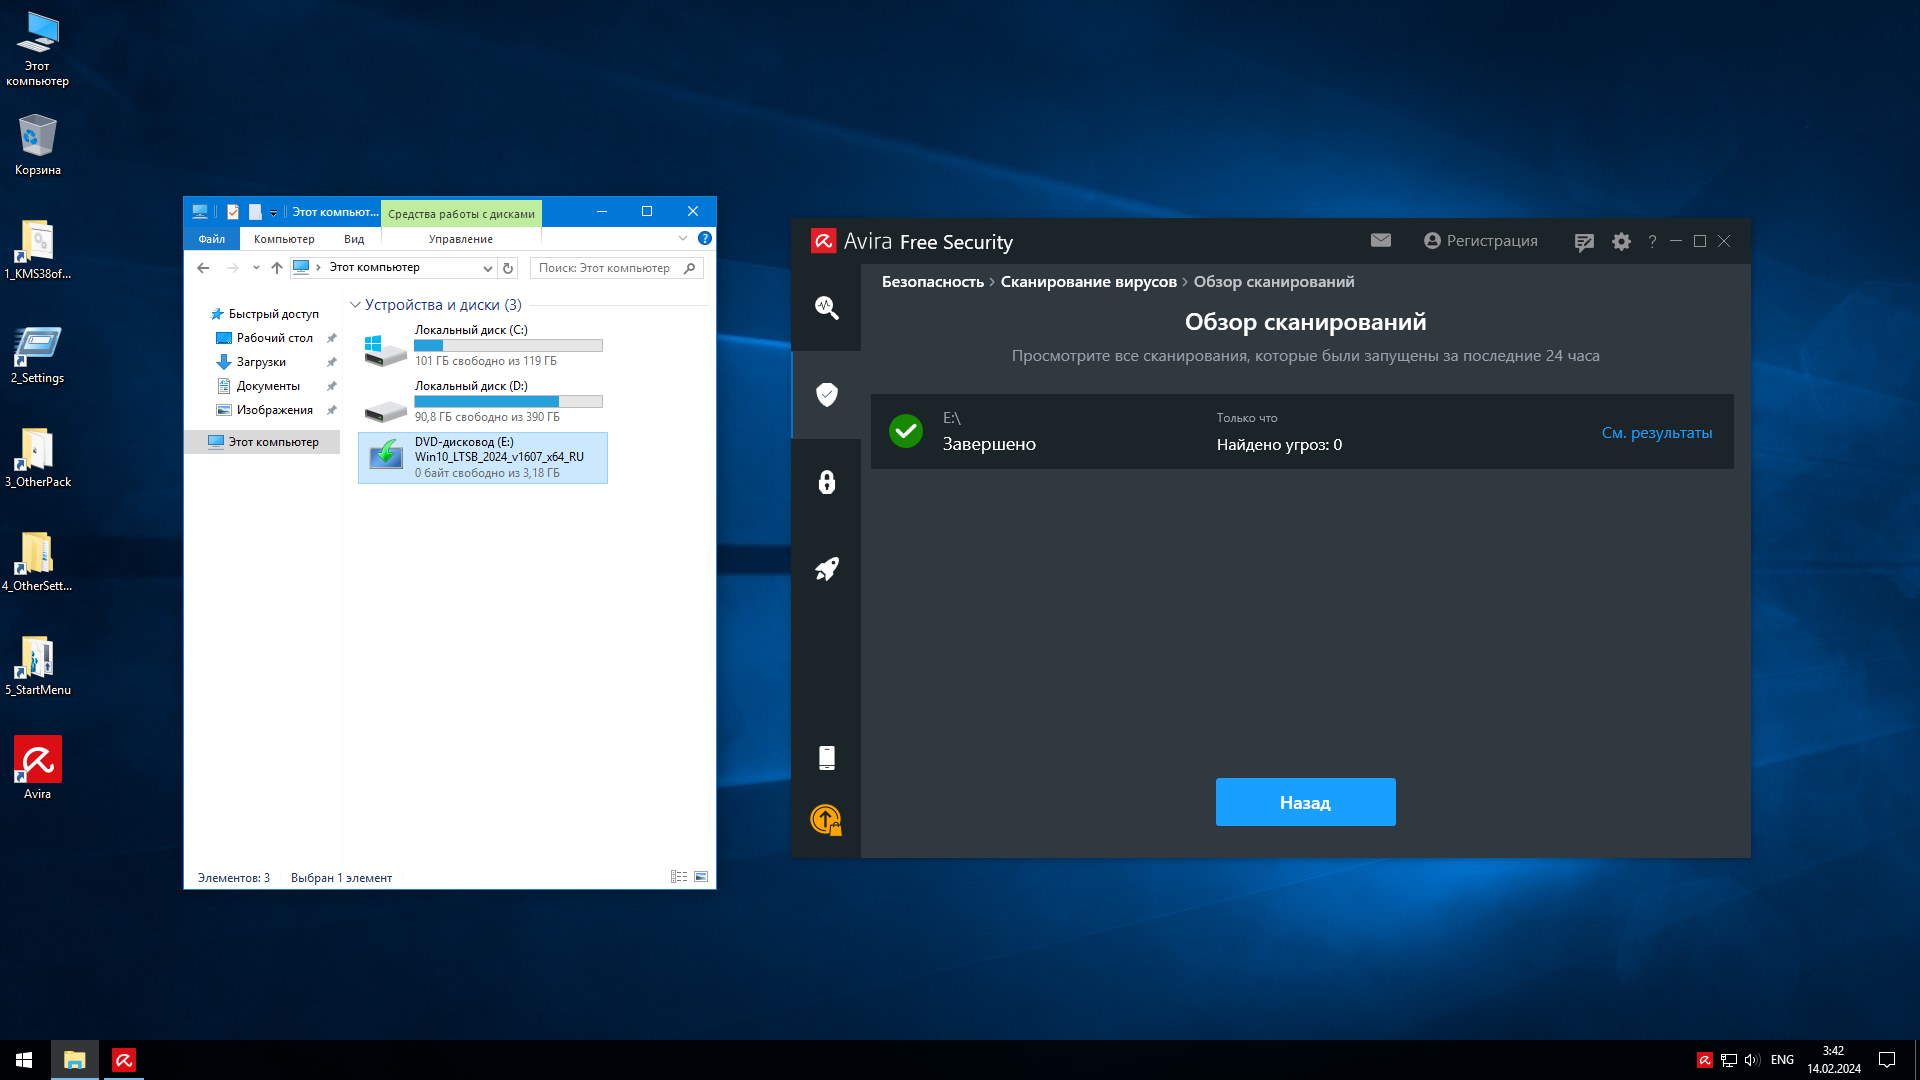Image resolution: width=1920 pixels, height=1080 pixels.
Task: Click the mobile device sidebar icon
Action: (826, 758)
